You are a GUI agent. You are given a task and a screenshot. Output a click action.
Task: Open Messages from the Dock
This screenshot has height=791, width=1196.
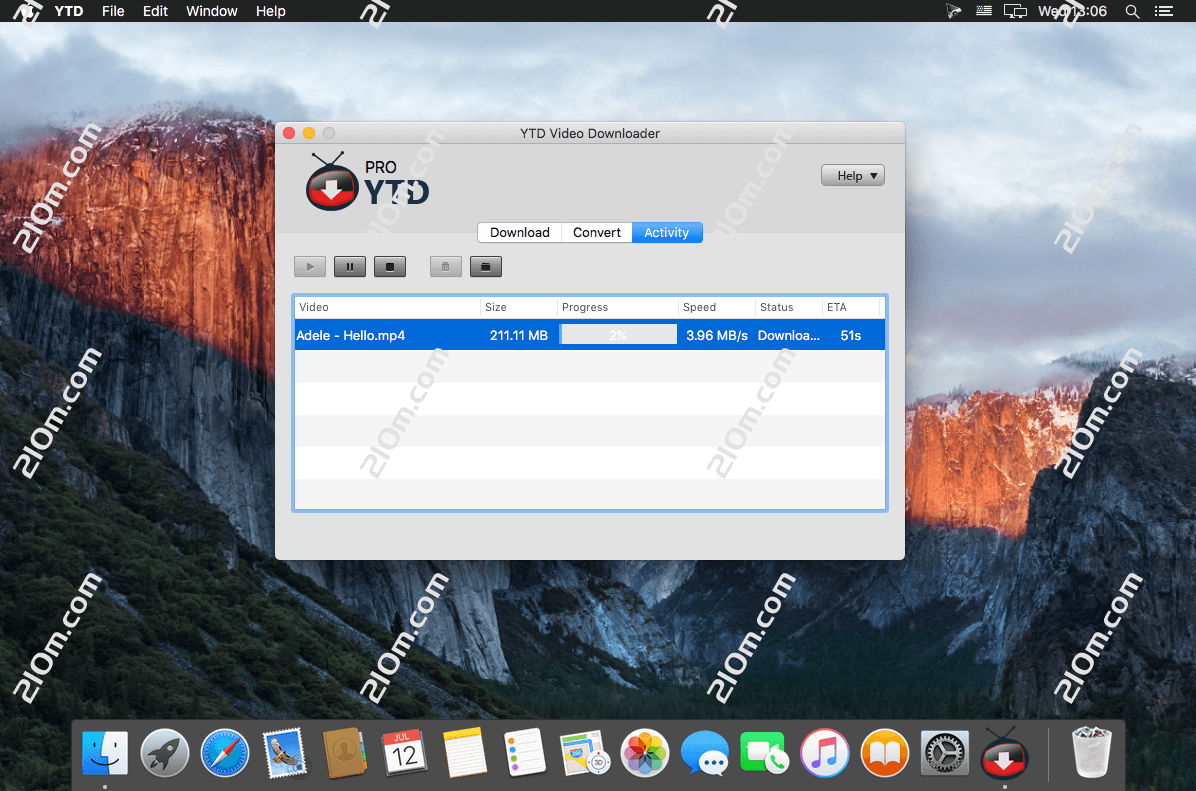[x=704, y=753]
